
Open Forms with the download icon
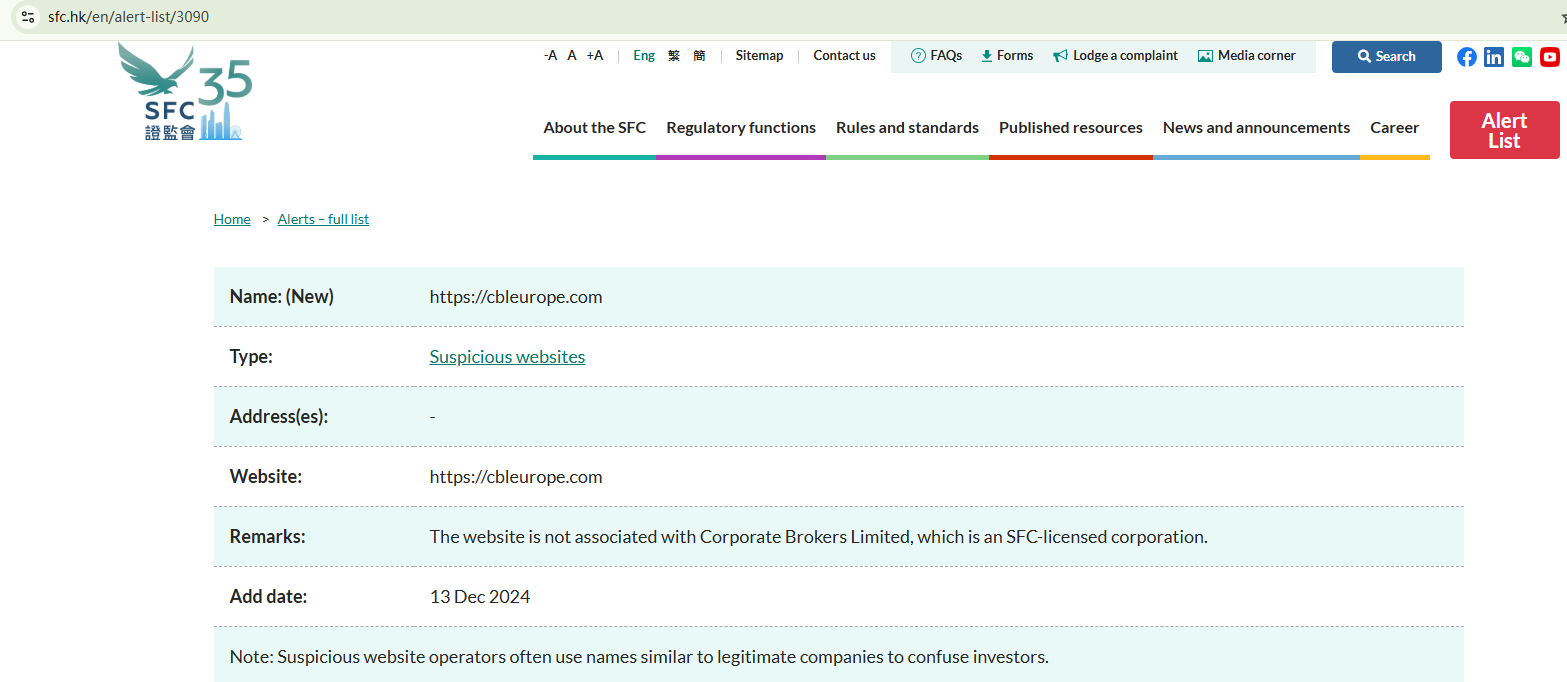(x=1007, y=56)
